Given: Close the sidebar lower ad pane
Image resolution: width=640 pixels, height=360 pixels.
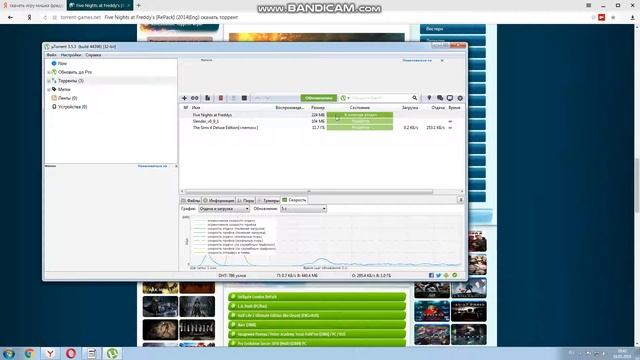Looking at the screenshot, I should click(x=176, y=166).
